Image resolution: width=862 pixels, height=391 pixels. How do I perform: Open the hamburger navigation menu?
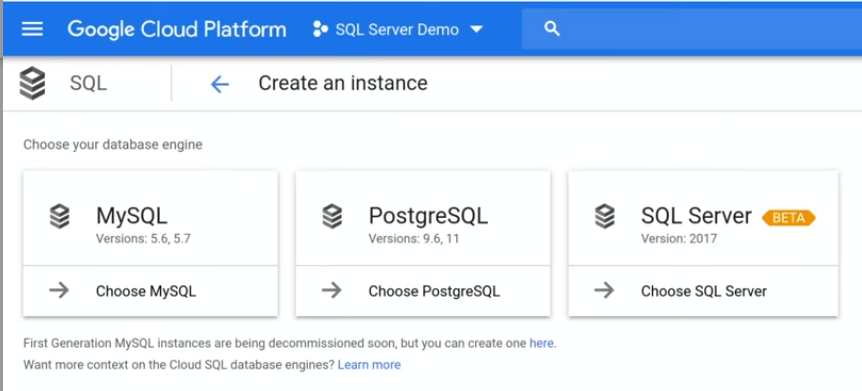tap(32, 29)
